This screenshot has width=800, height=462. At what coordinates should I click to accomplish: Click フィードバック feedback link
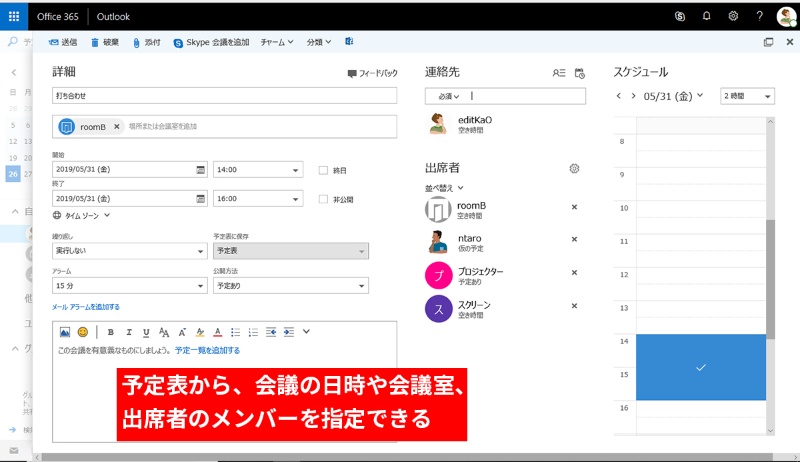click(372, 73)
